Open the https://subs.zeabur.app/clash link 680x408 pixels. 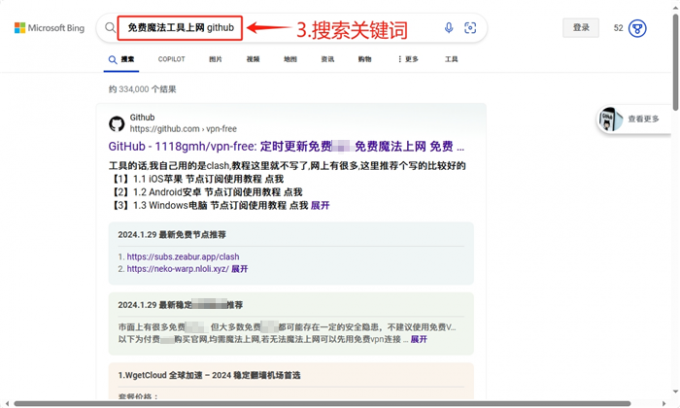tap(183, 257)
